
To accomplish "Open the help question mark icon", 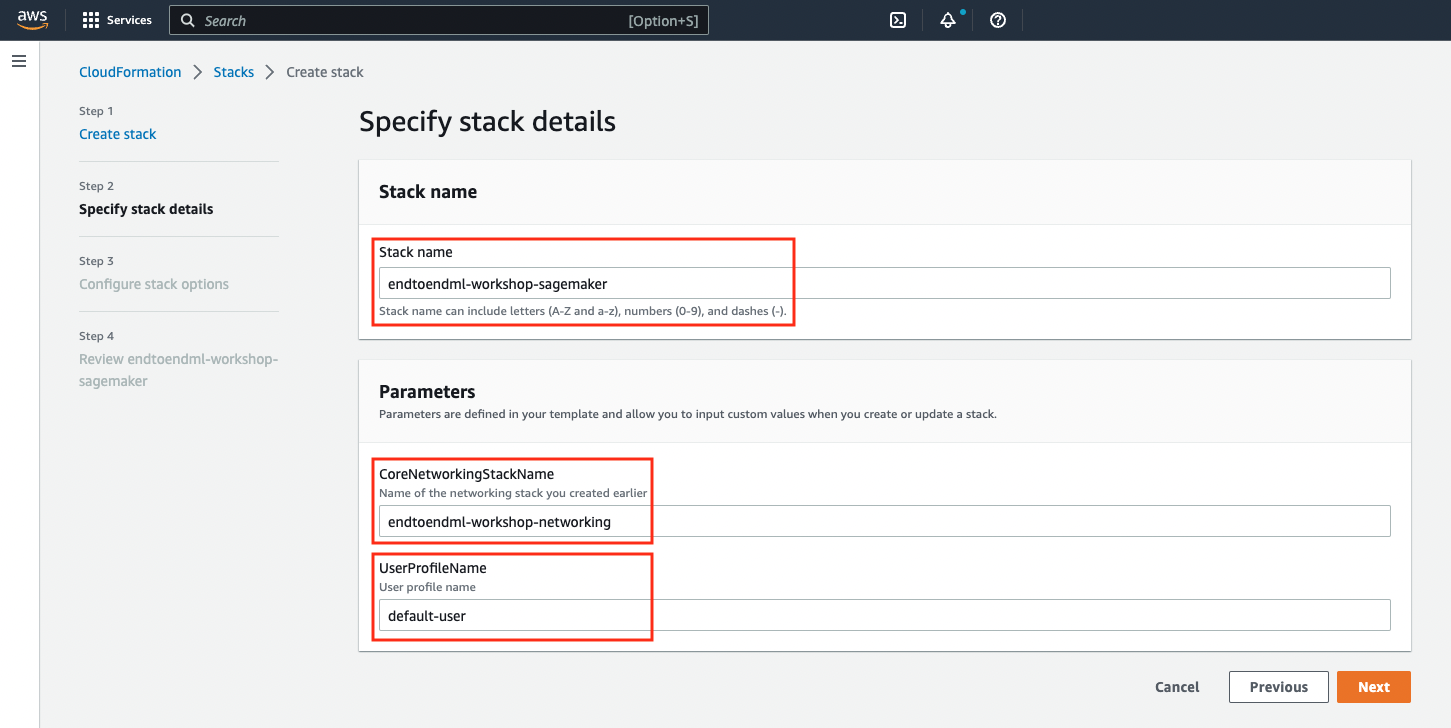I will pos(998,20).
